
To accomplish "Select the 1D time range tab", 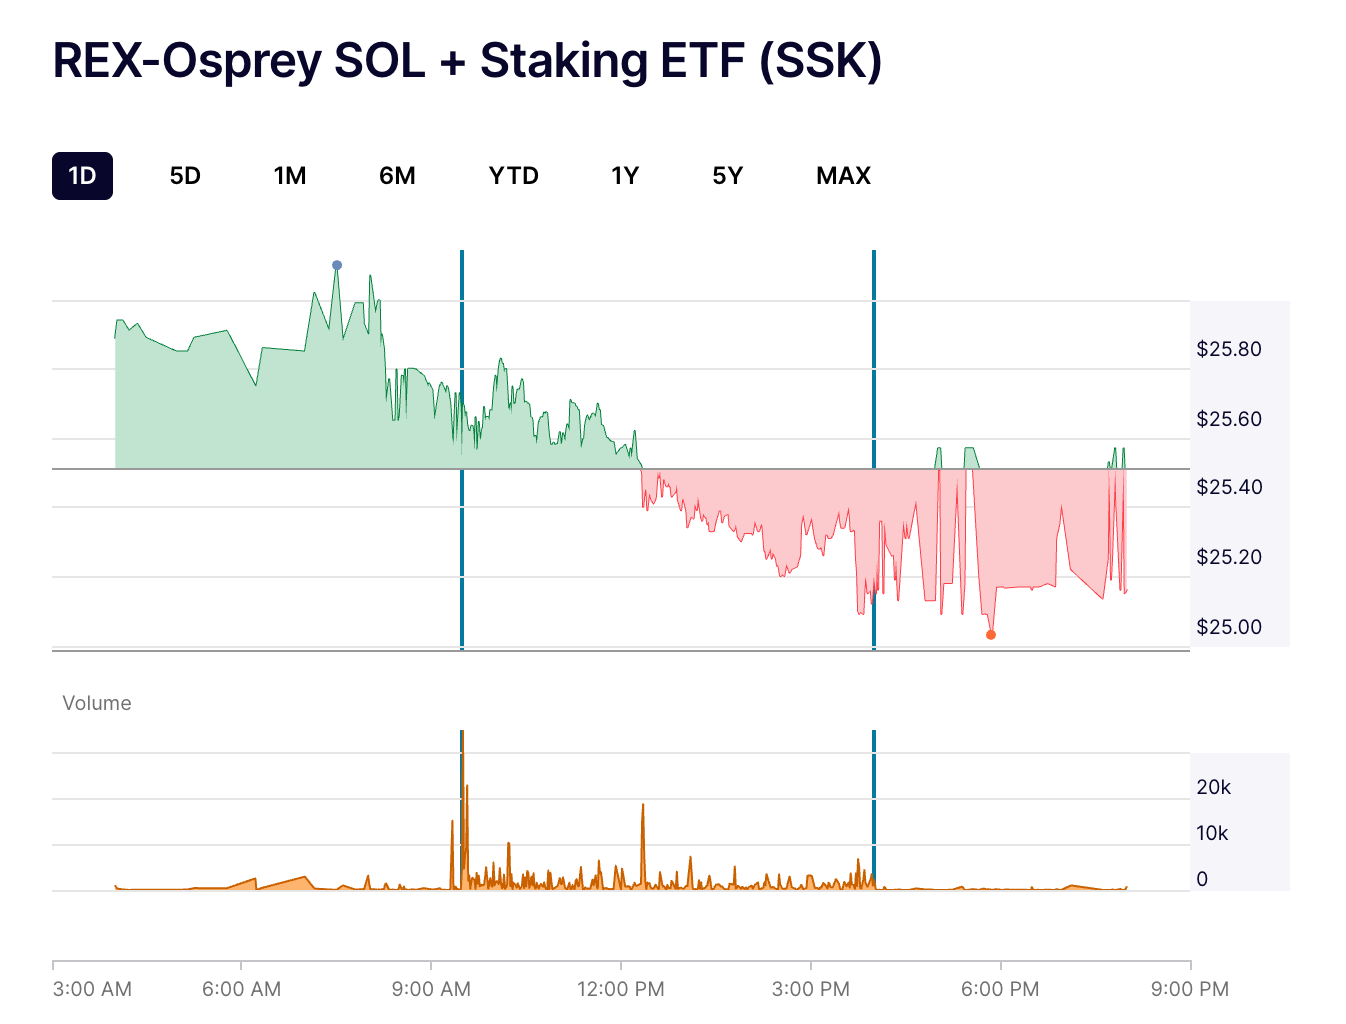I will pyautogui.click(x=82, y=176).
